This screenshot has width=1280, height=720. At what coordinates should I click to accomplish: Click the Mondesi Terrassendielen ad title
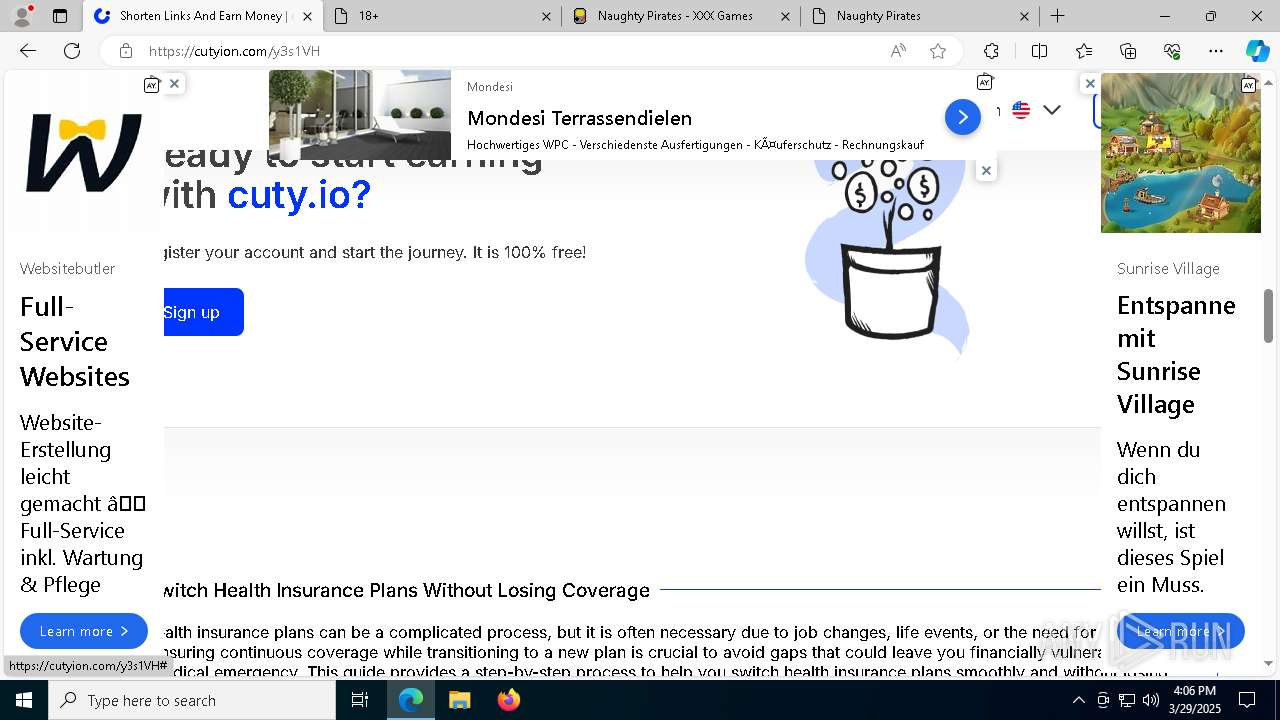(x=579, y=118)
